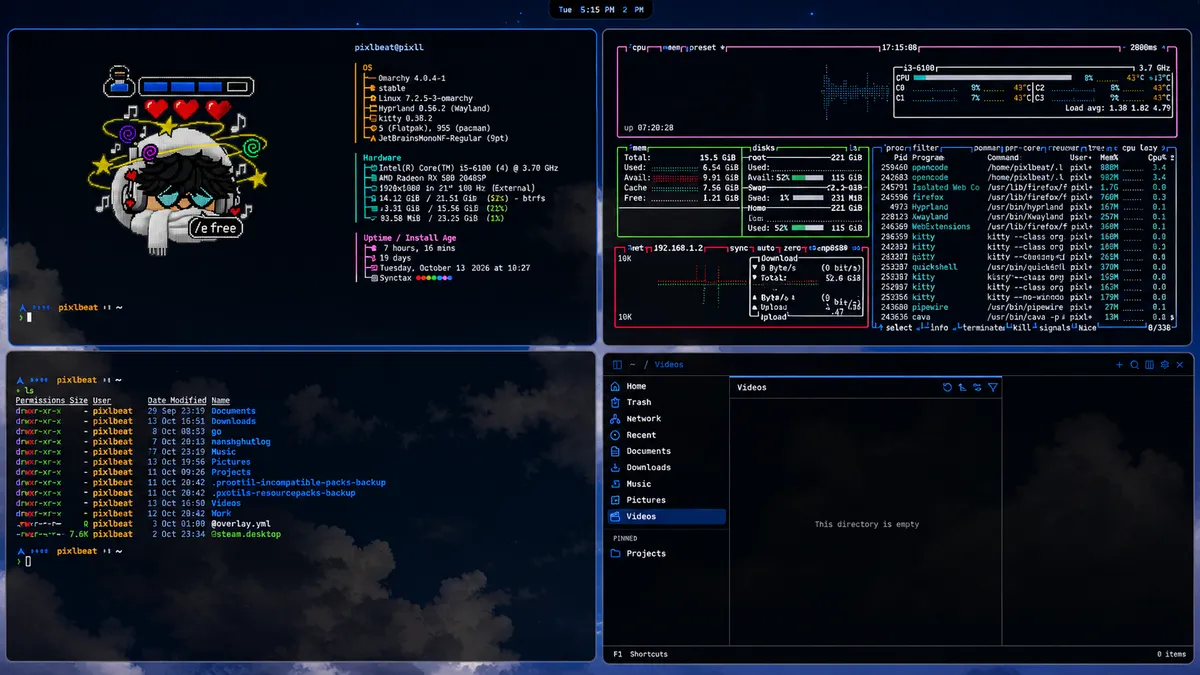Image resolution: width=1200 pixels, height=675 pixels.
Task: Decrease btop update interval with minus
Action: pos(1123,47)
